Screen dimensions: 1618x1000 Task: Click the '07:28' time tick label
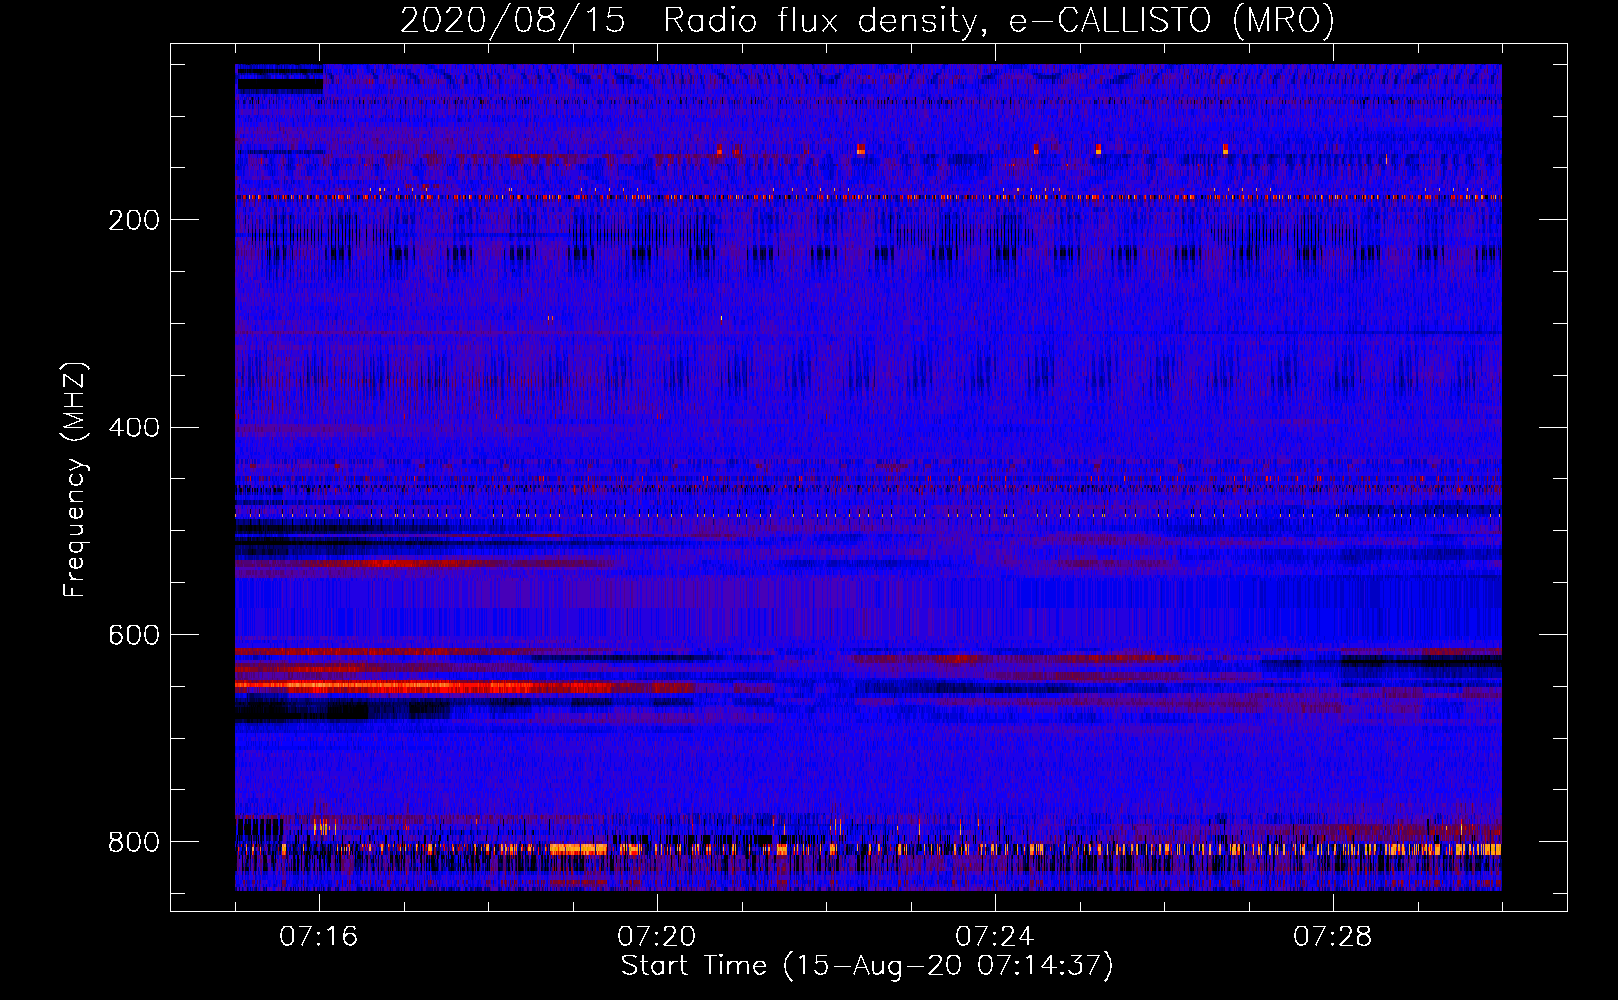coord(1333,937)
